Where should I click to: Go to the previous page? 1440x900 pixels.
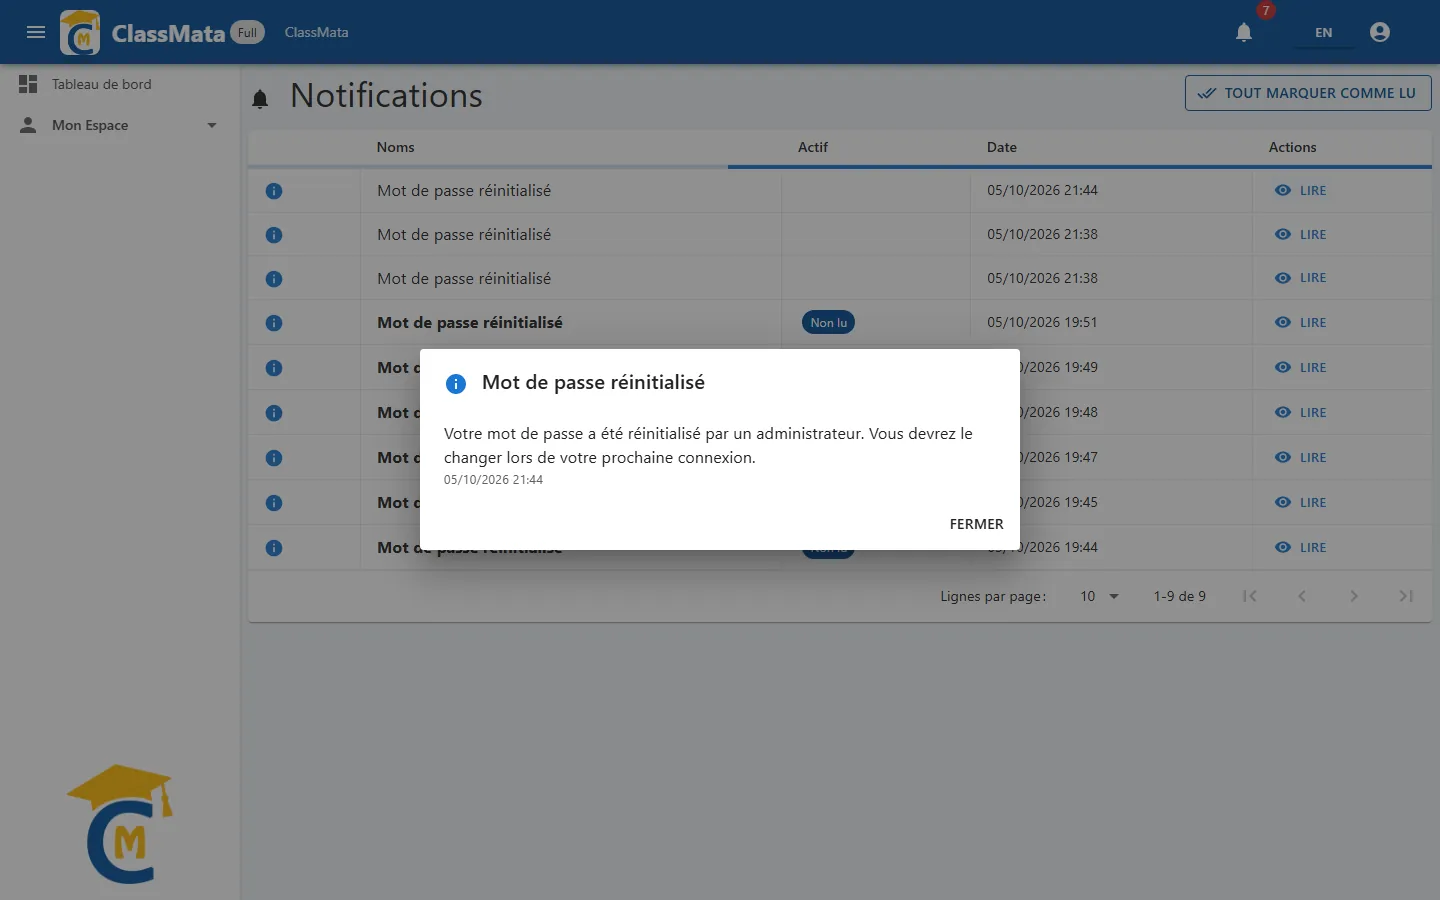pos(1302,596)
